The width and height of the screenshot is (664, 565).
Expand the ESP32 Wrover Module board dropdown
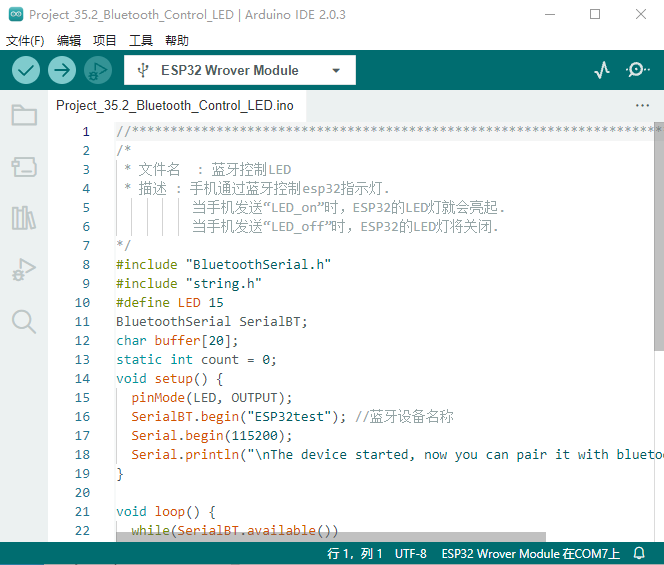238,70
